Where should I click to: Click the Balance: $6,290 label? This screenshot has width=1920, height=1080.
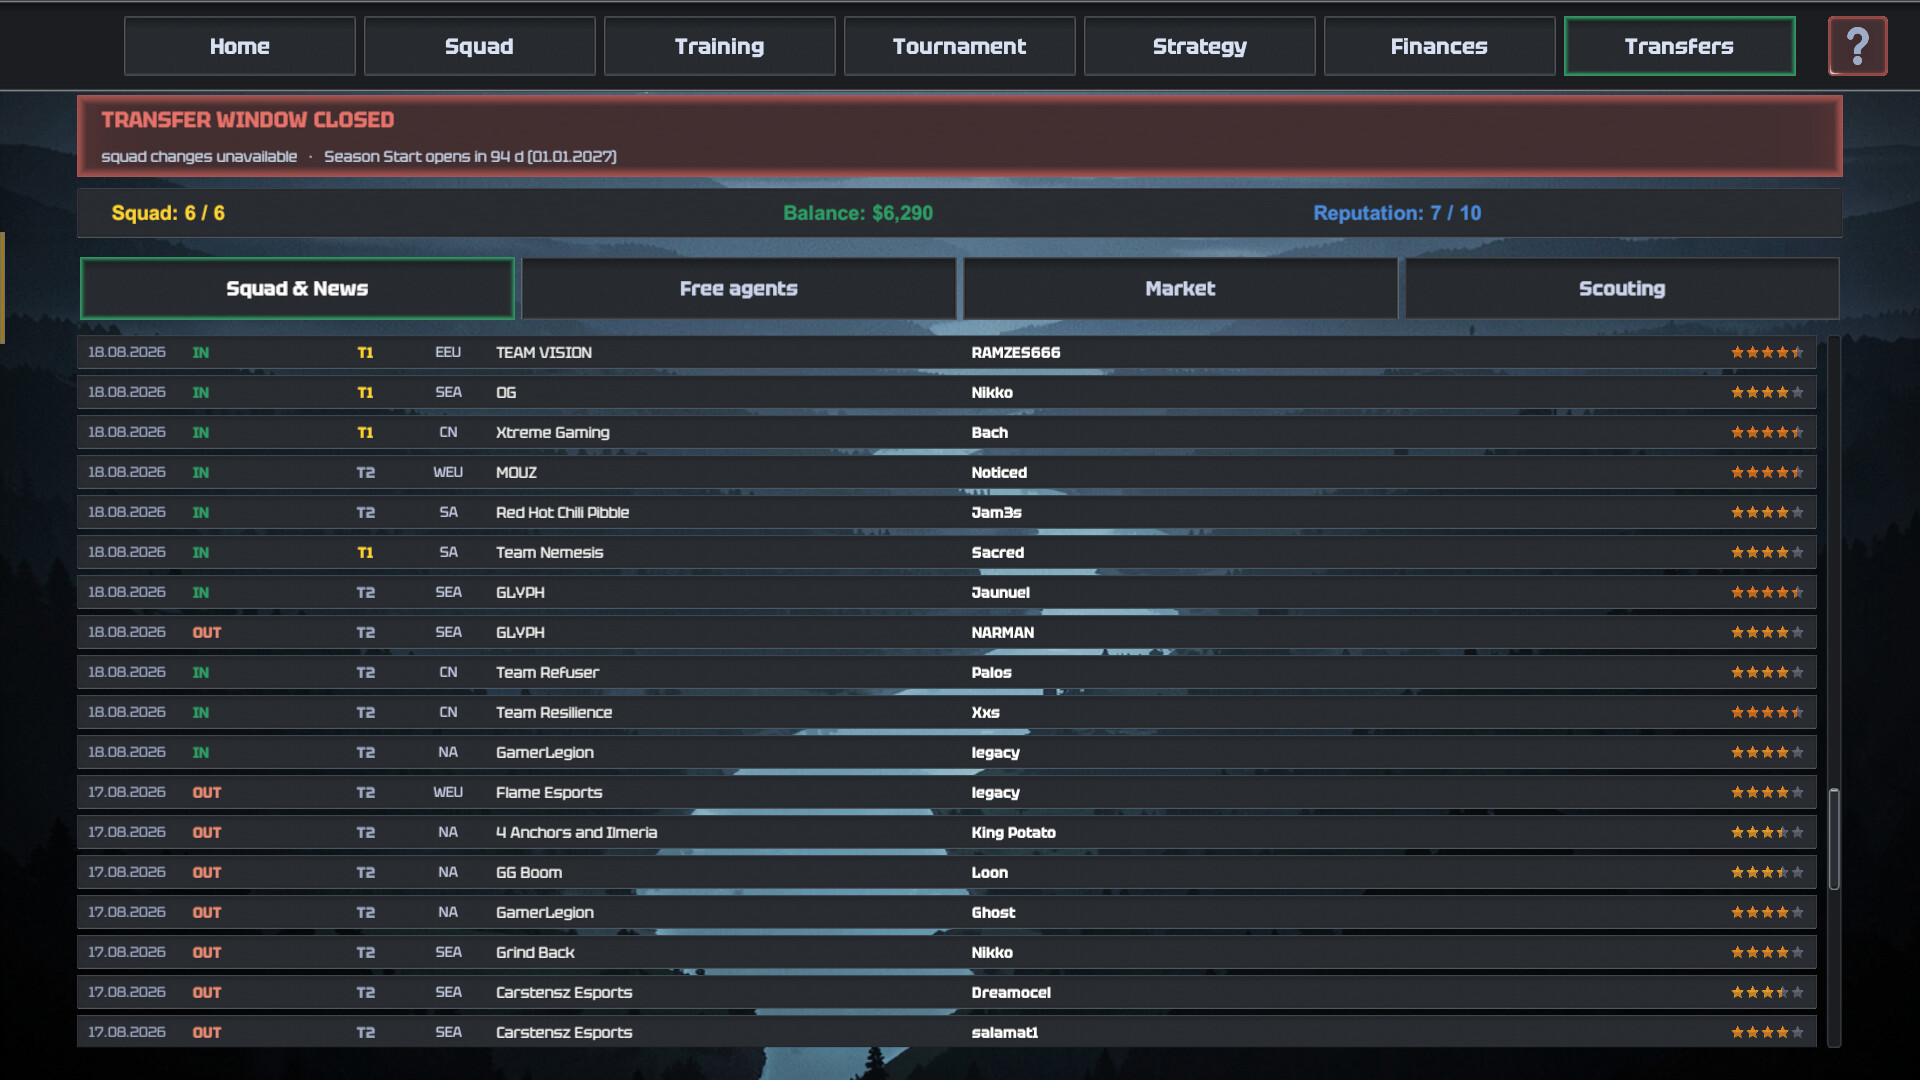coord(858,213)
